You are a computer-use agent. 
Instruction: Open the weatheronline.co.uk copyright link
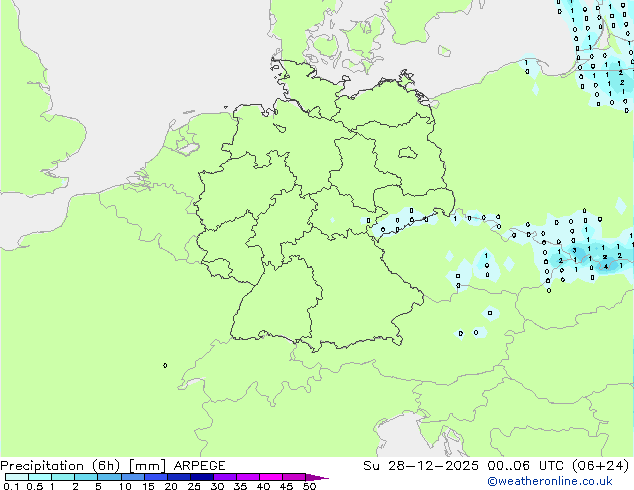coord(550,481)
